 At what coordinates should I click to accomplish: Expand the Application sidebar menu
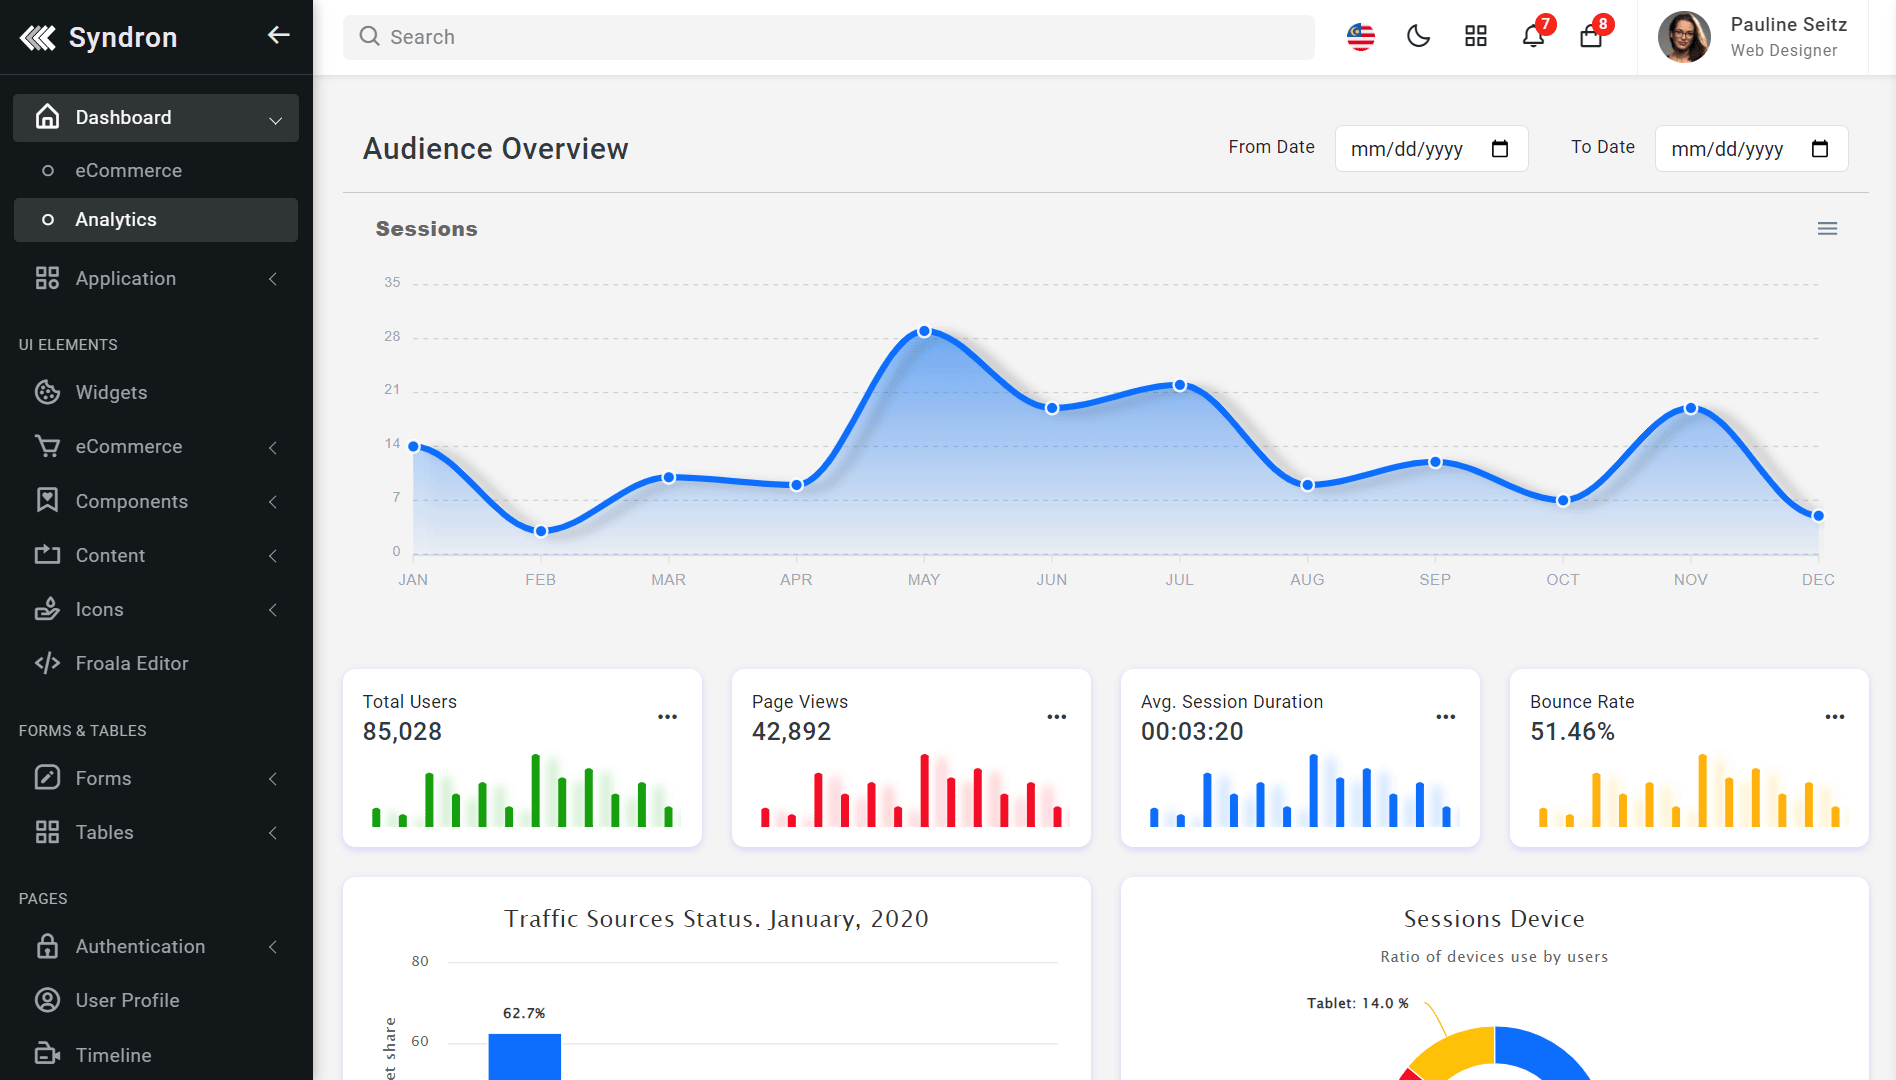coord(156,279)
